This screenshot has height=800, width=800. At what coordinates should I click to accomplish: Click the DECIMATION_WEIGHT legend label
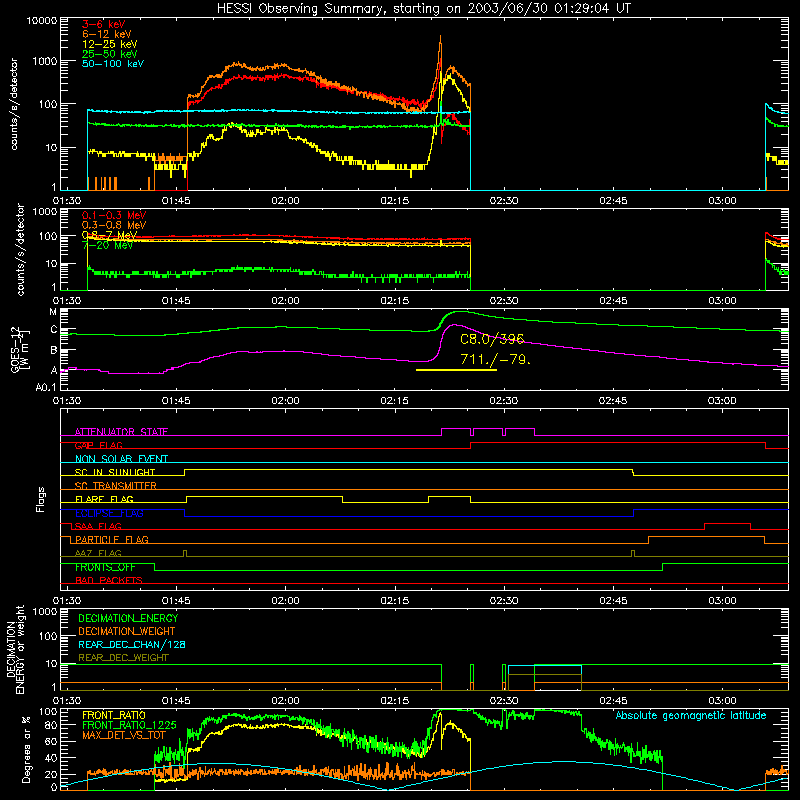(127, 631)
